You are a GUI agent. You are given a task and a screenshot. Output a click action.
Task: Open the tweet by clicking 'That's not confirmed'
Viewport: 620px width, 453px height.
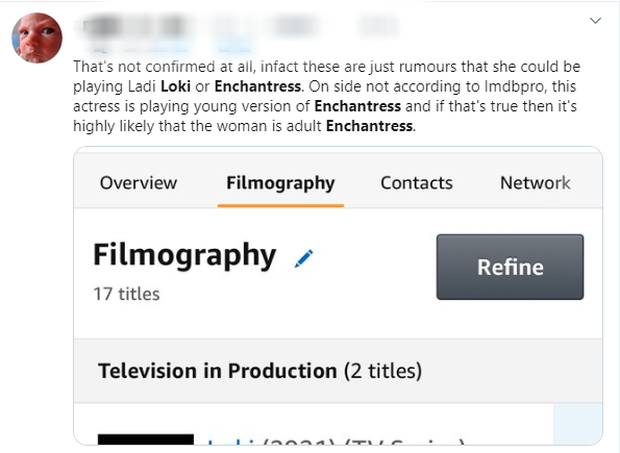tap(130, 67)
